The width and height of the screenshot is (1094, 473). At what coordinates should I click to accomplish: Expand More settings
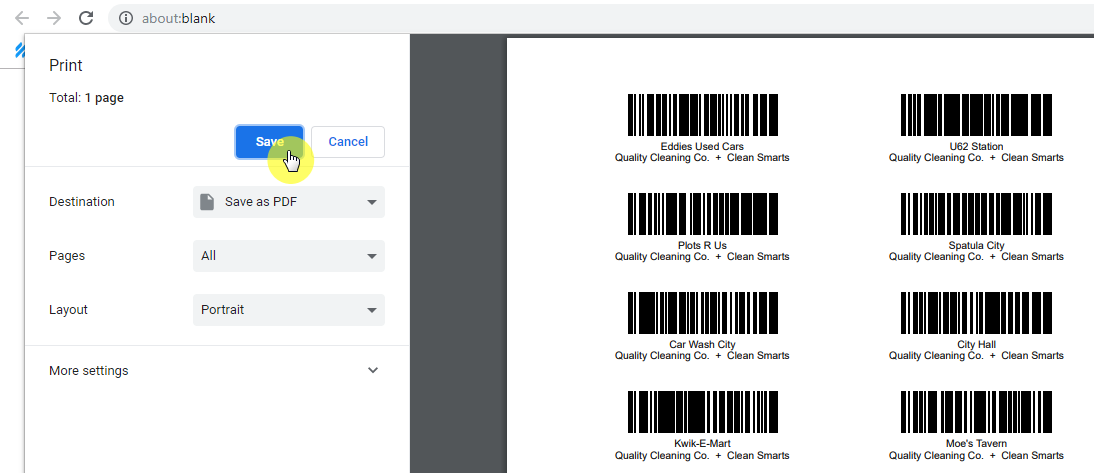[214, 371]
